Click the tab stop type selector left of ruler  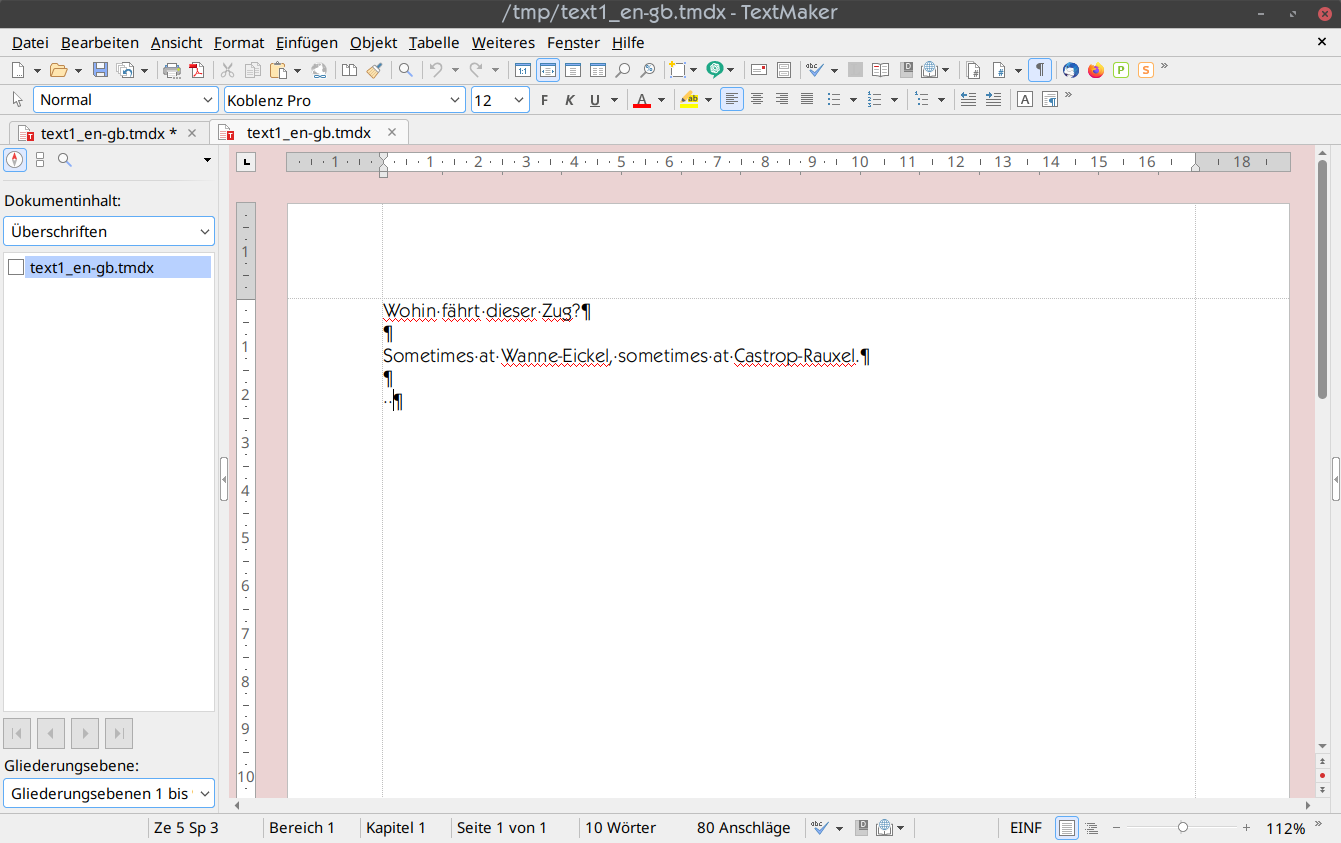click(247, 162)
